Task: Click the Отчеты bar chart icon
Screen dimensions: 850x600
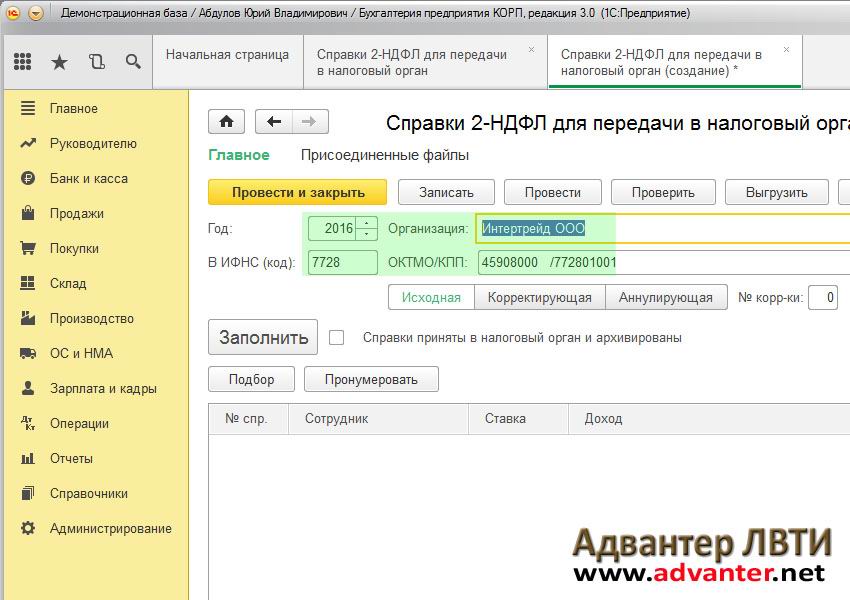Action: click(x=28, y=458)
